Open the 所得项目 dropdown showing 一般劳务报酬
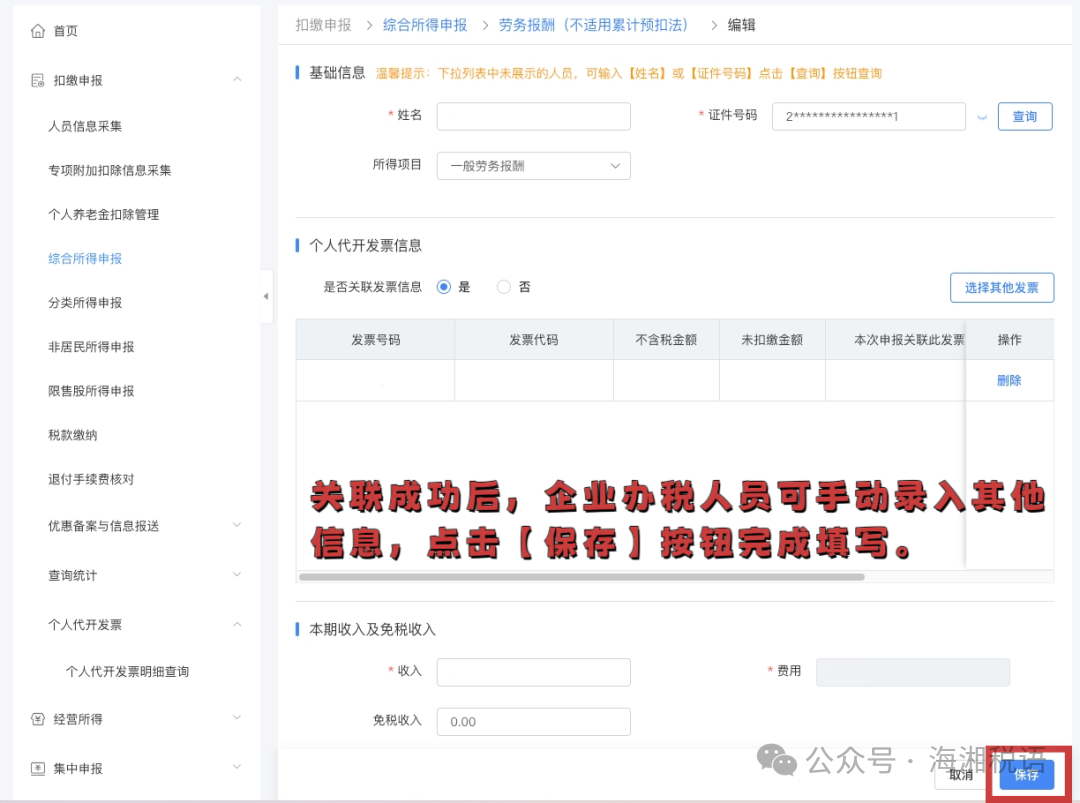The height and width of the screenshot is (803, 1080). pyautogui.click(x=533, y=166)
